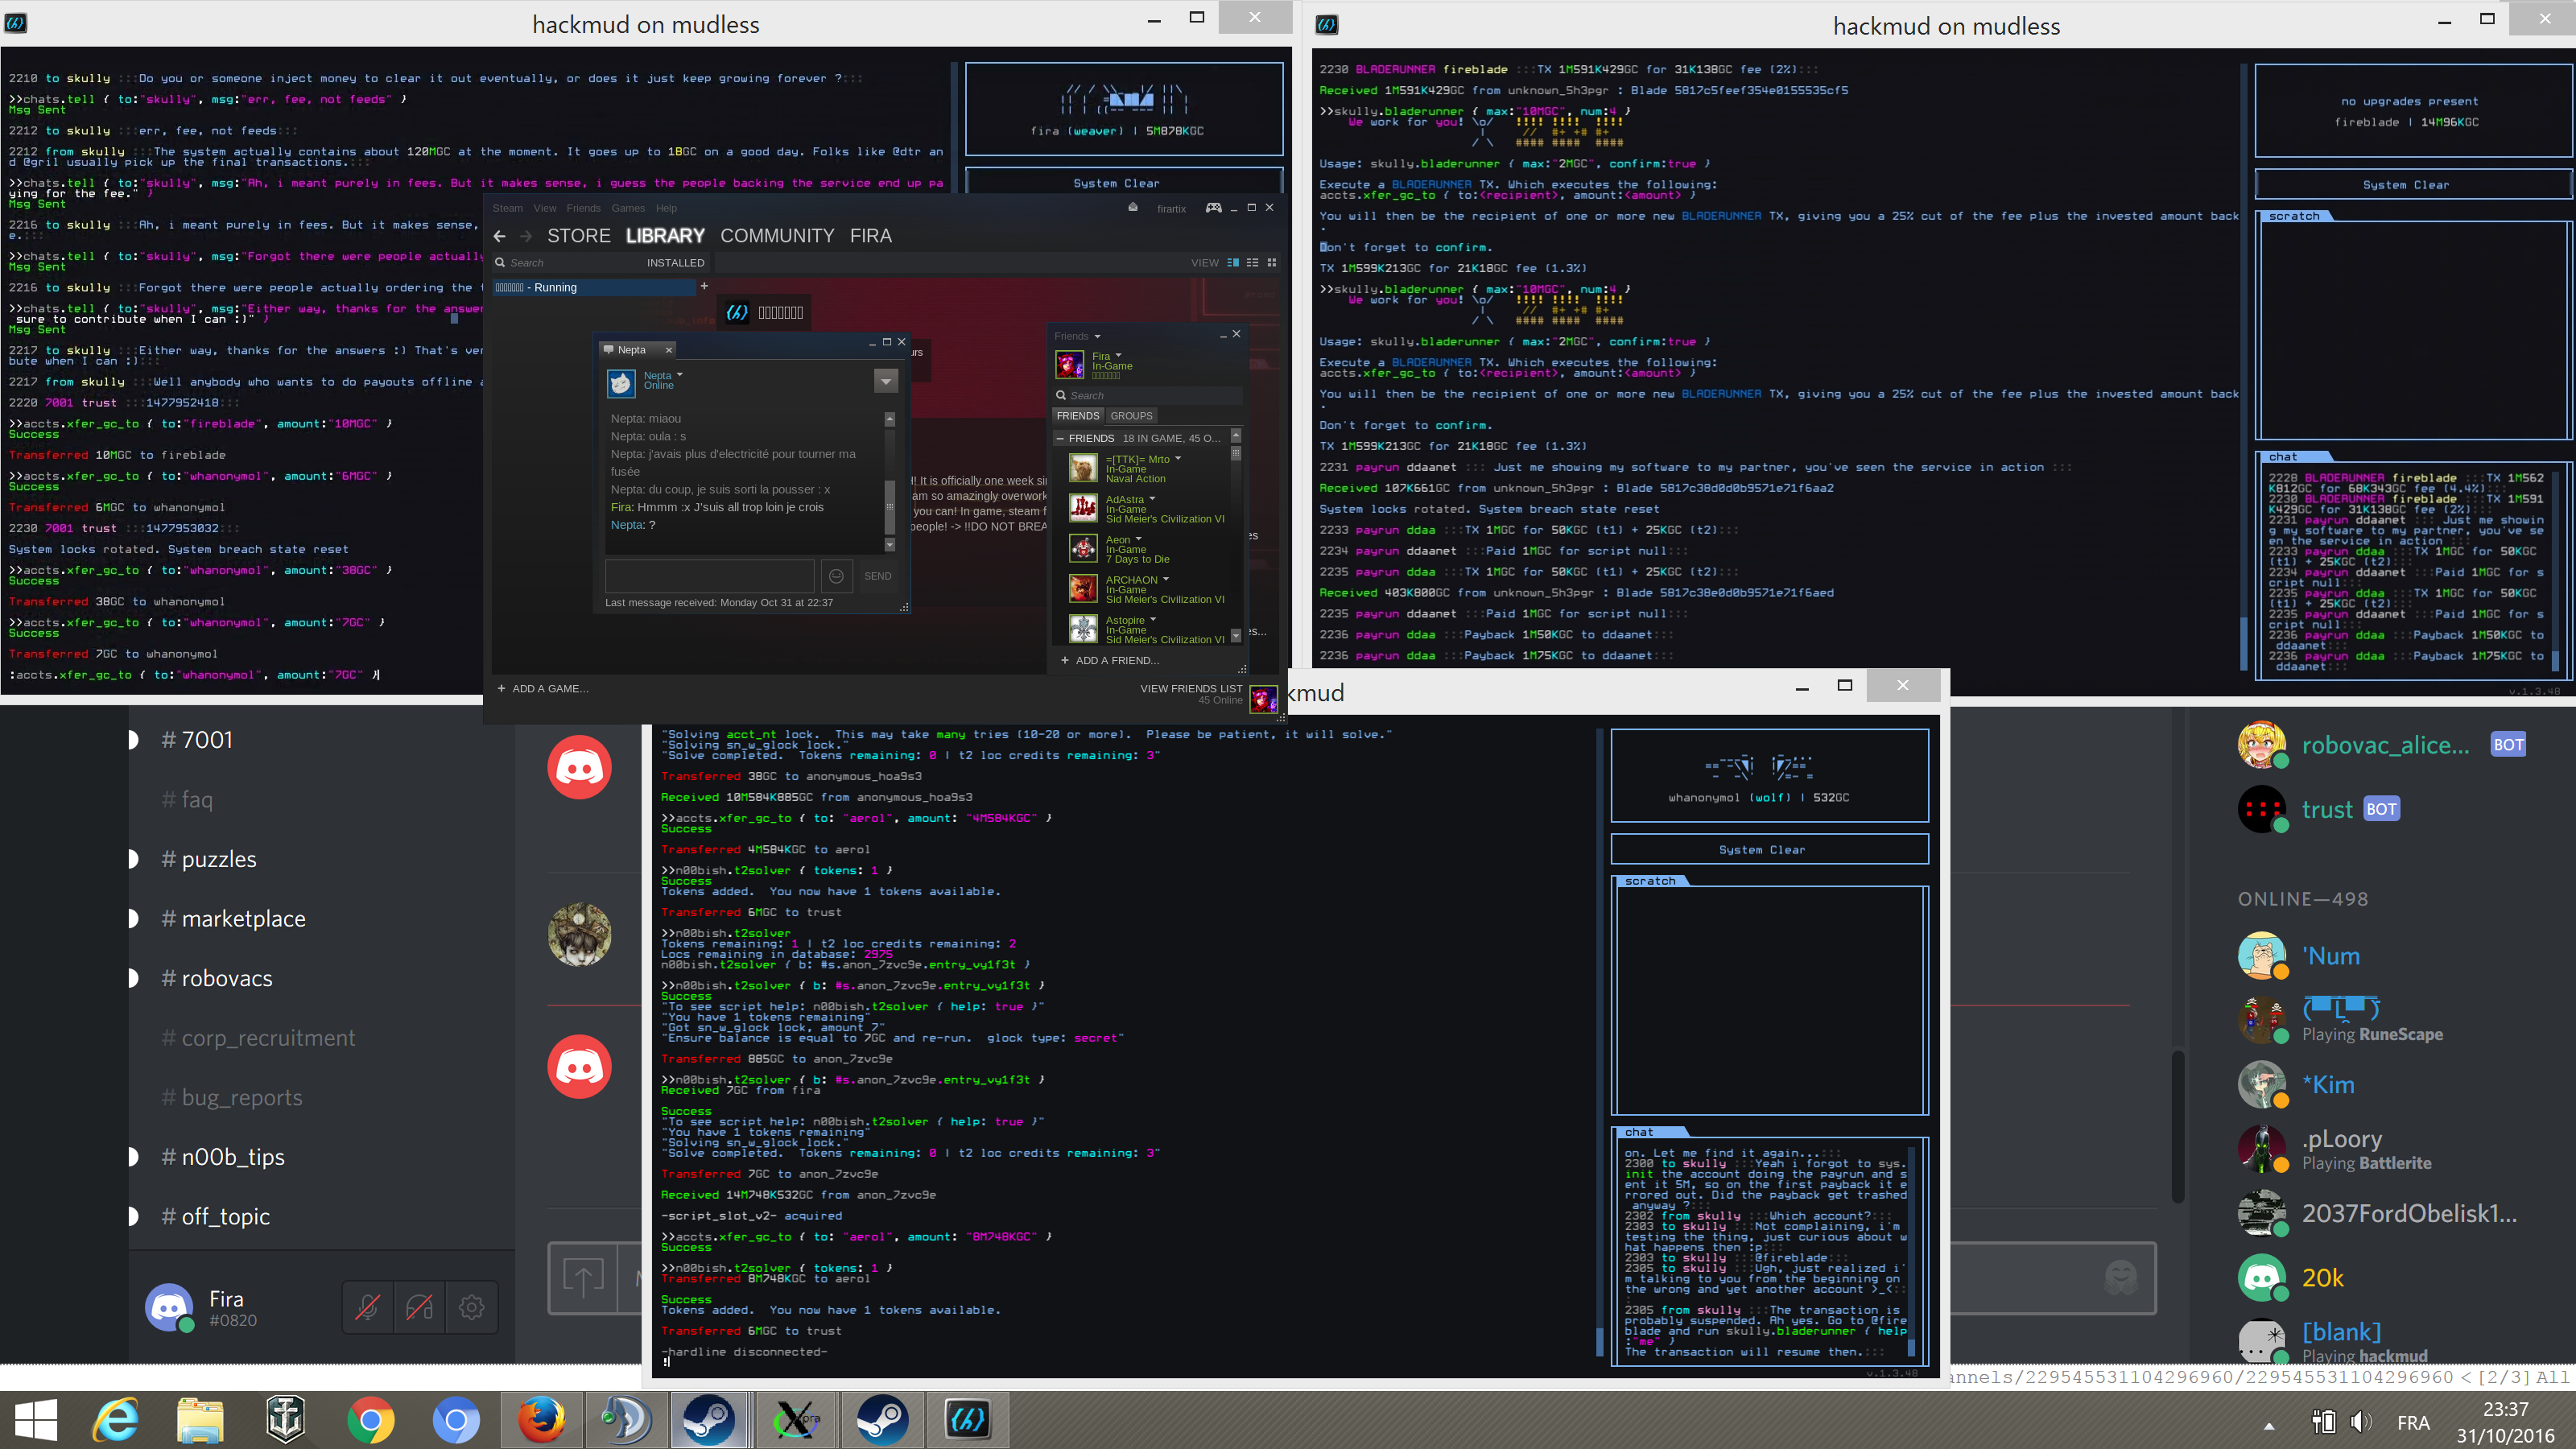The image size is (2576, 1449).
Task: Select the Running hackmud game in the library list
Action: pyautogui.click(x=594, y=287)
